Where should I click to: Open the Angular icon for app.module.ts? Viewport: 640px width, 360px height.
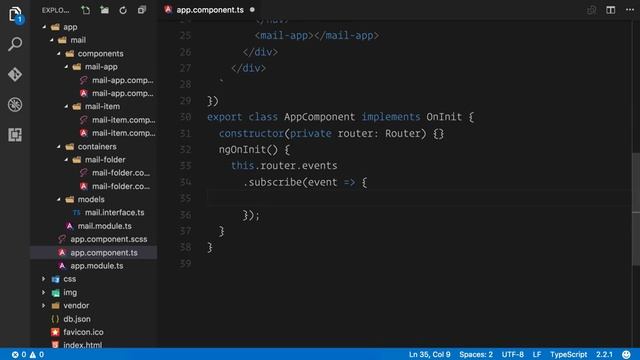click(x=62, y=266)
